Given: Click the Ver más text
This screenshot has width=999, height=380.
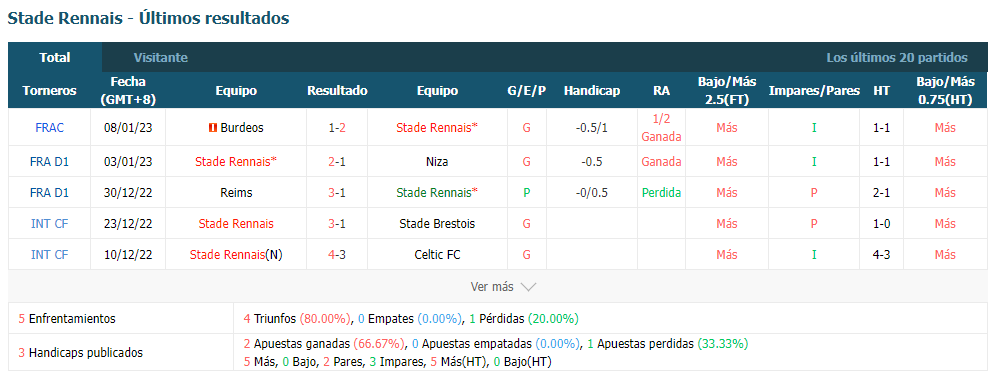Looking at the screenshot, I should (x=492, y=287).
